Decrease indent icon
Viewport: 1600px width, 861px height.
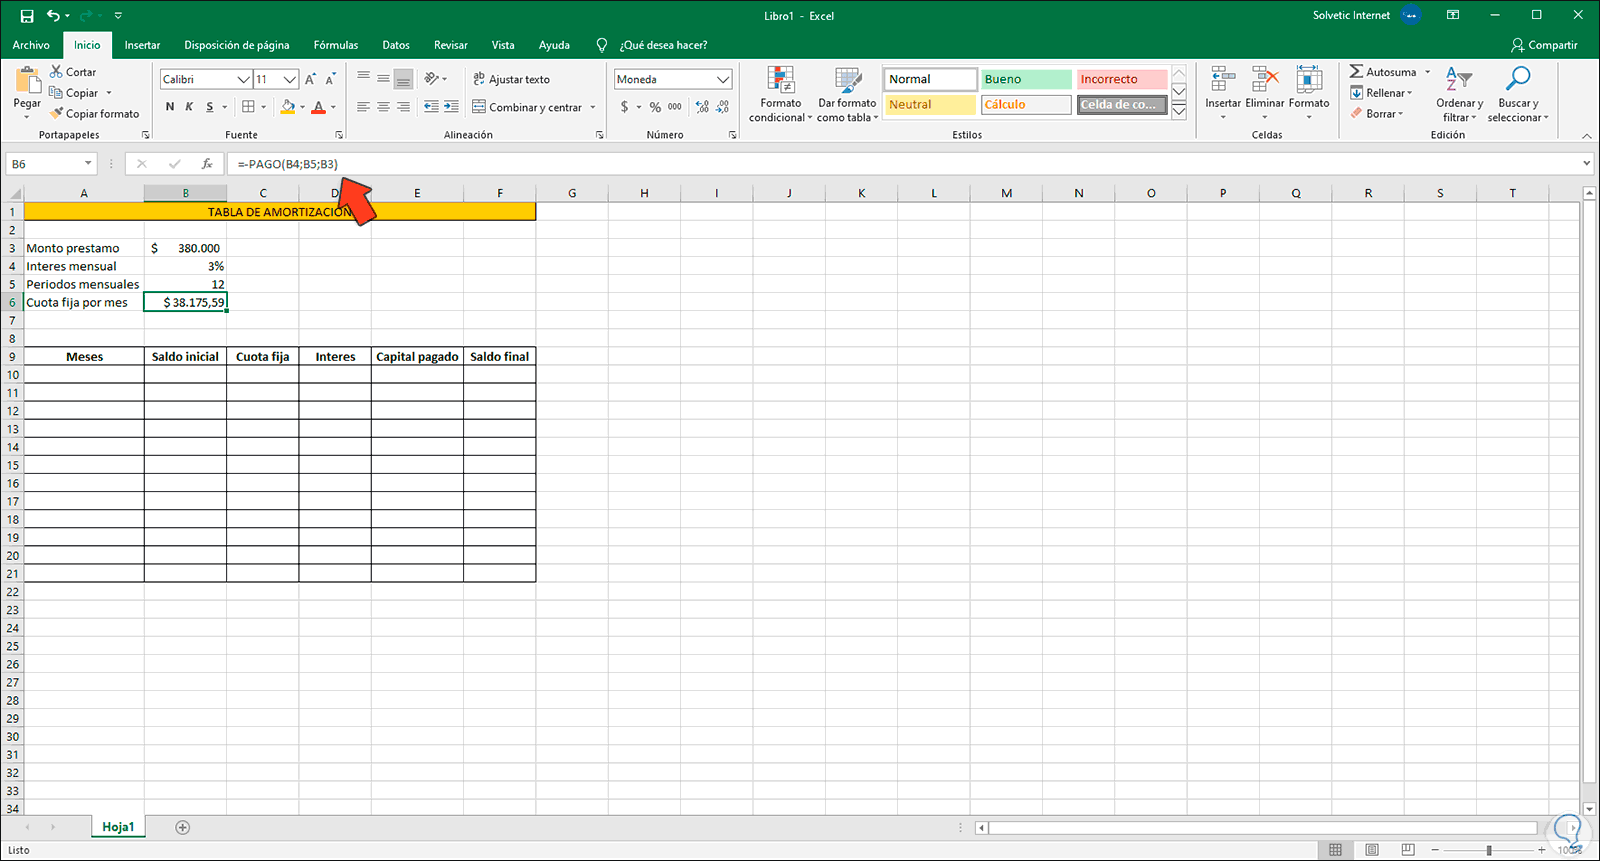[431, 107]
